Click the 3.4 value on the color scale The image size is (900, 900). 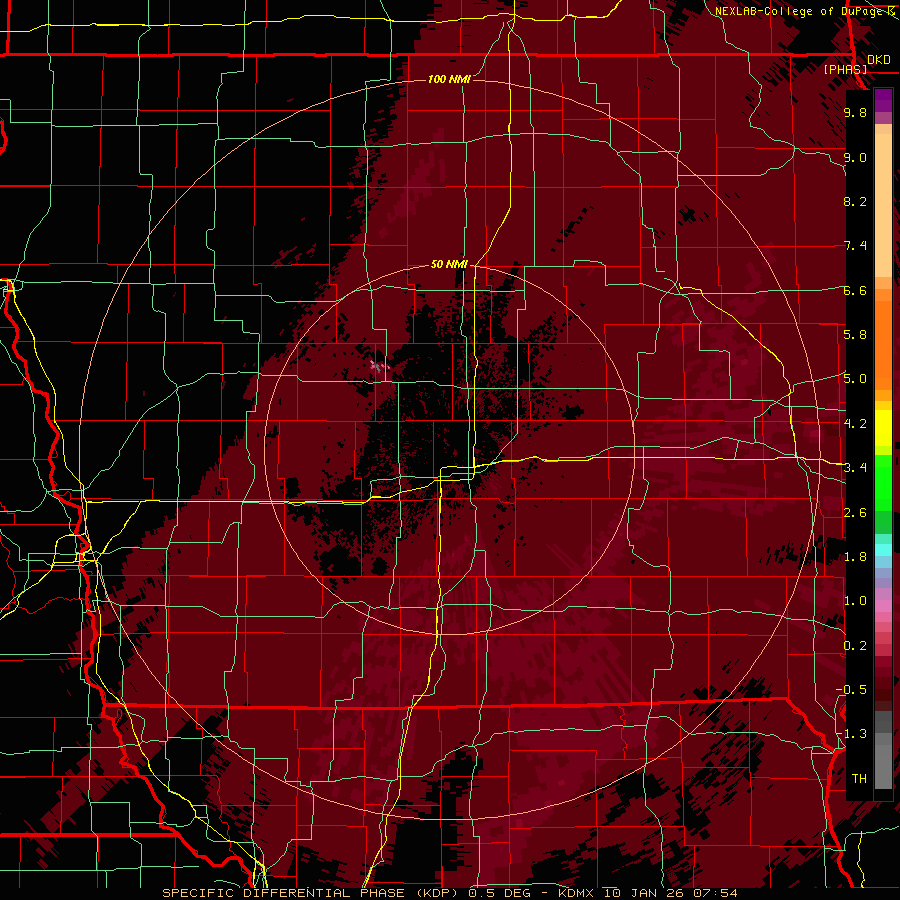[855, 468]
